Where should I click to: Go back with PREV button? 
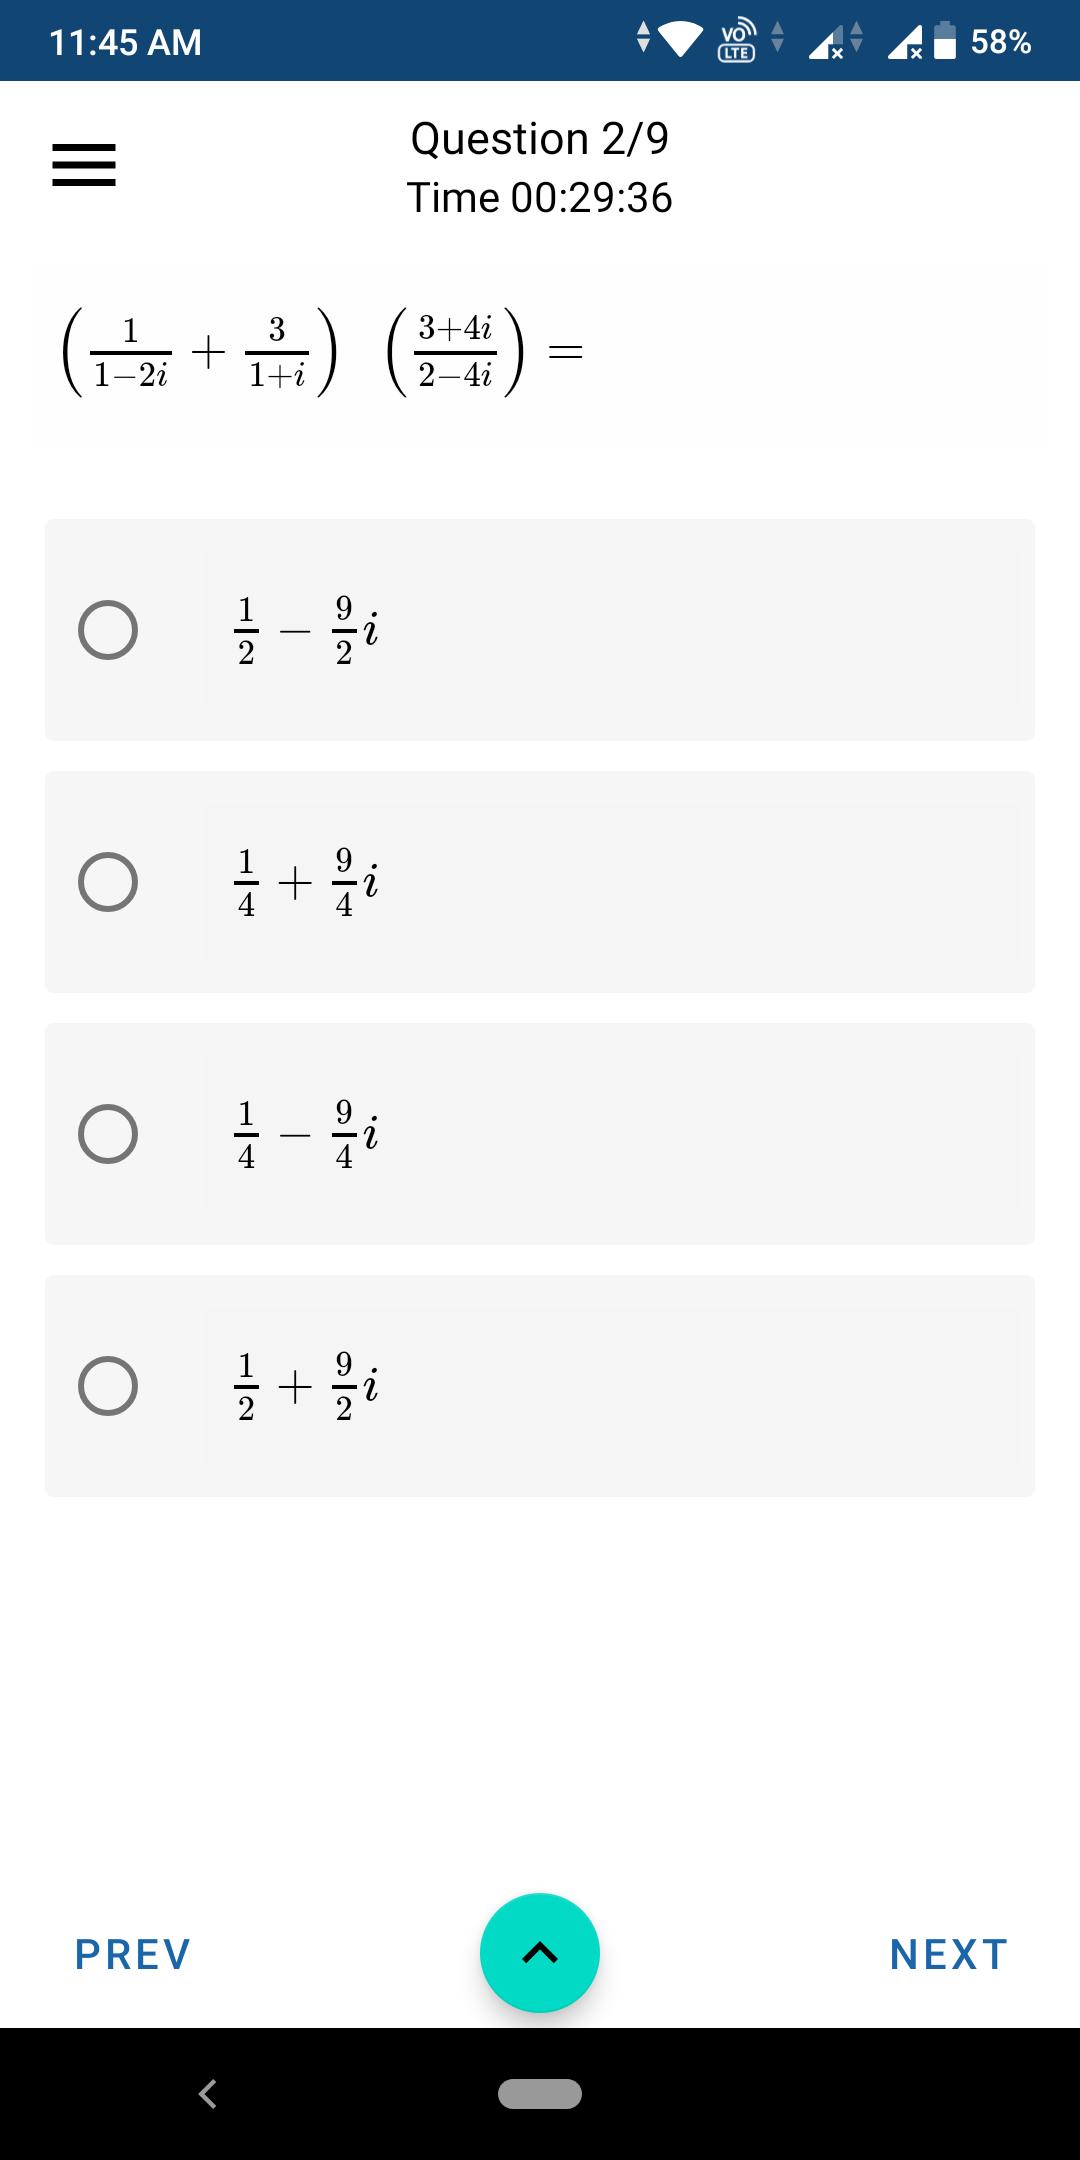coord(133,1954)
